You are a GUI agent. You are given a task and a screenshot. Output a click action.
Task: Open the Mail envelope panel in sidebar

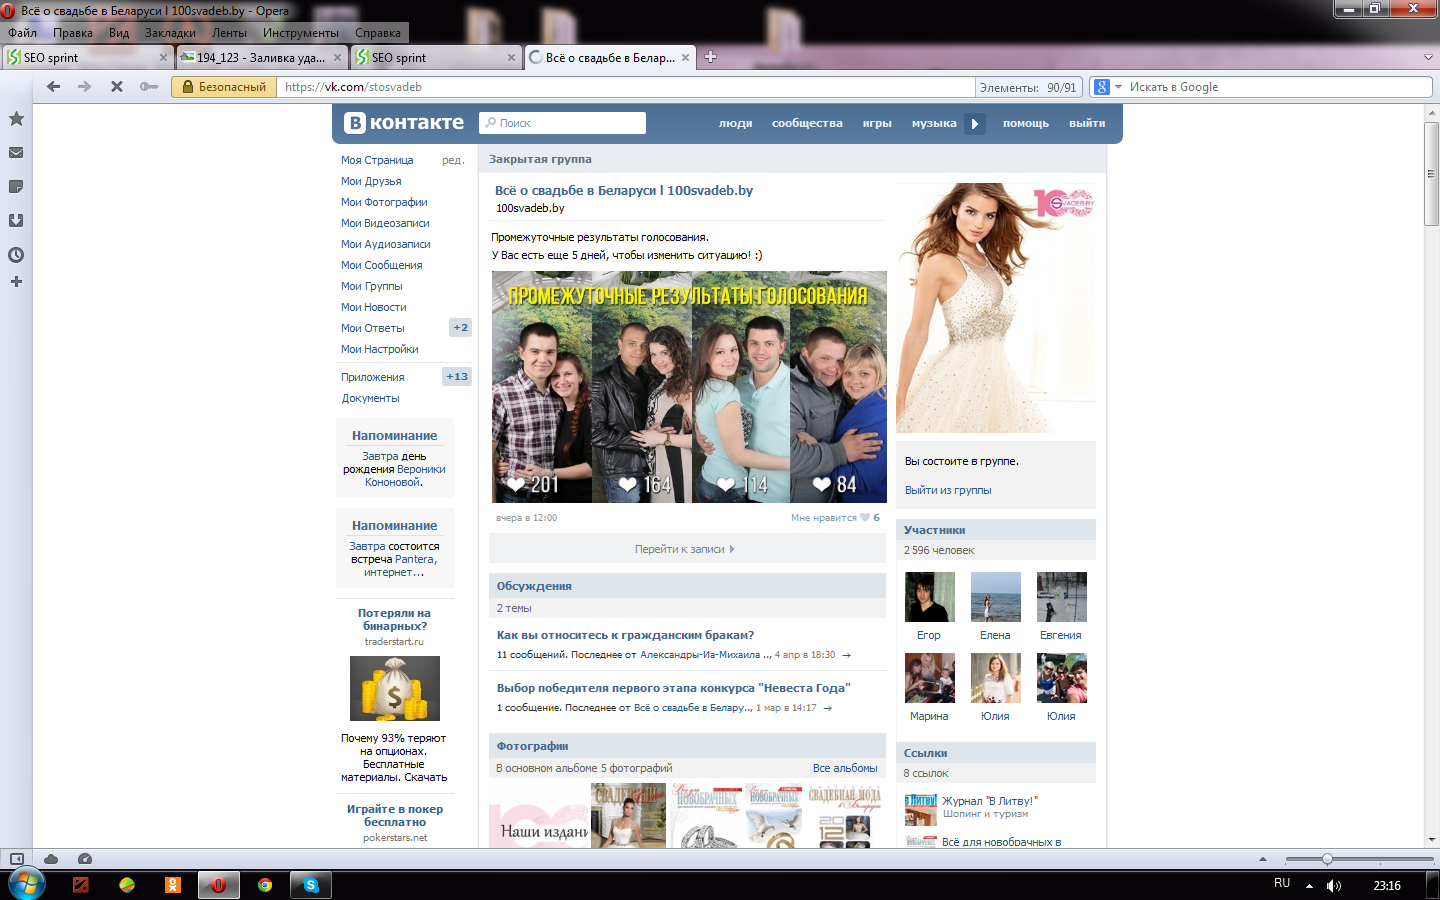point(16,153)
